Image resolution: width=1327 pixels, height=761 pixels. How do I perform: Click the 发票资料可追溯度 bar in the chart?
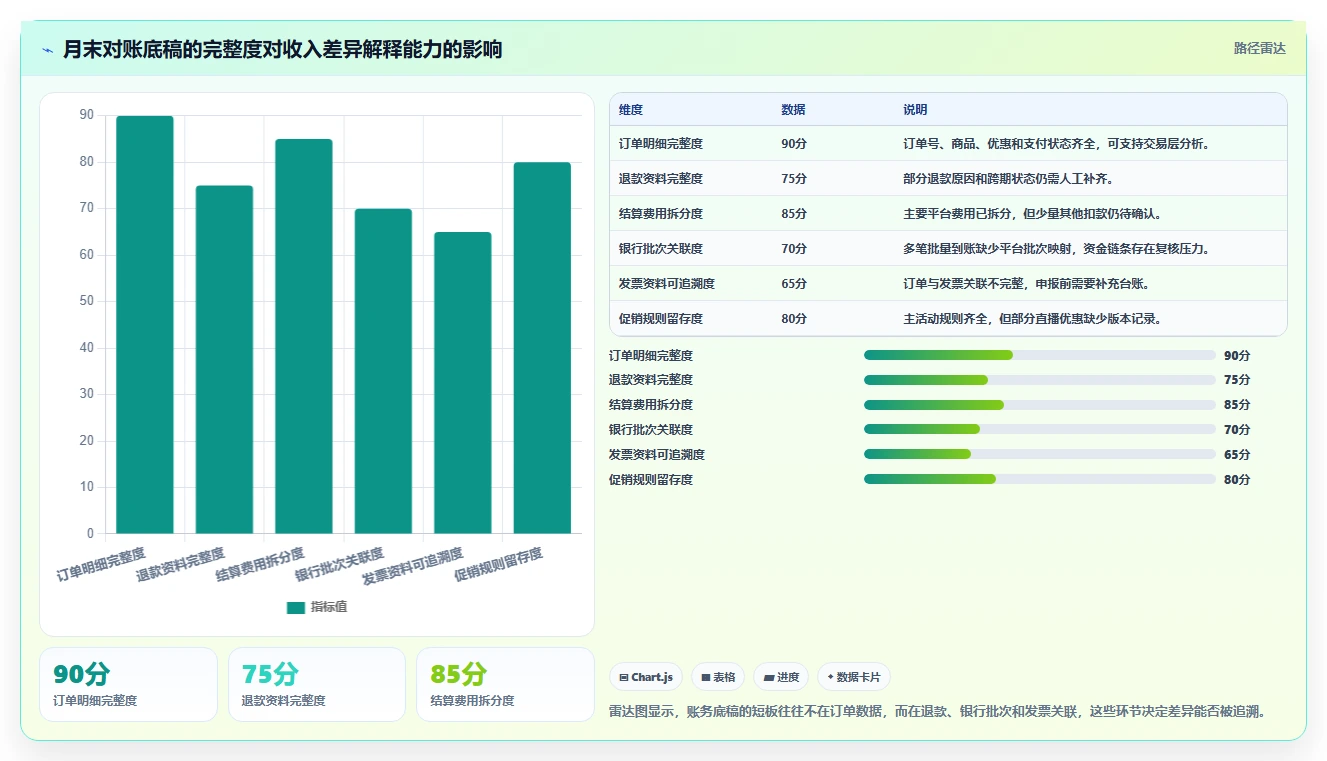coord(463,383)
